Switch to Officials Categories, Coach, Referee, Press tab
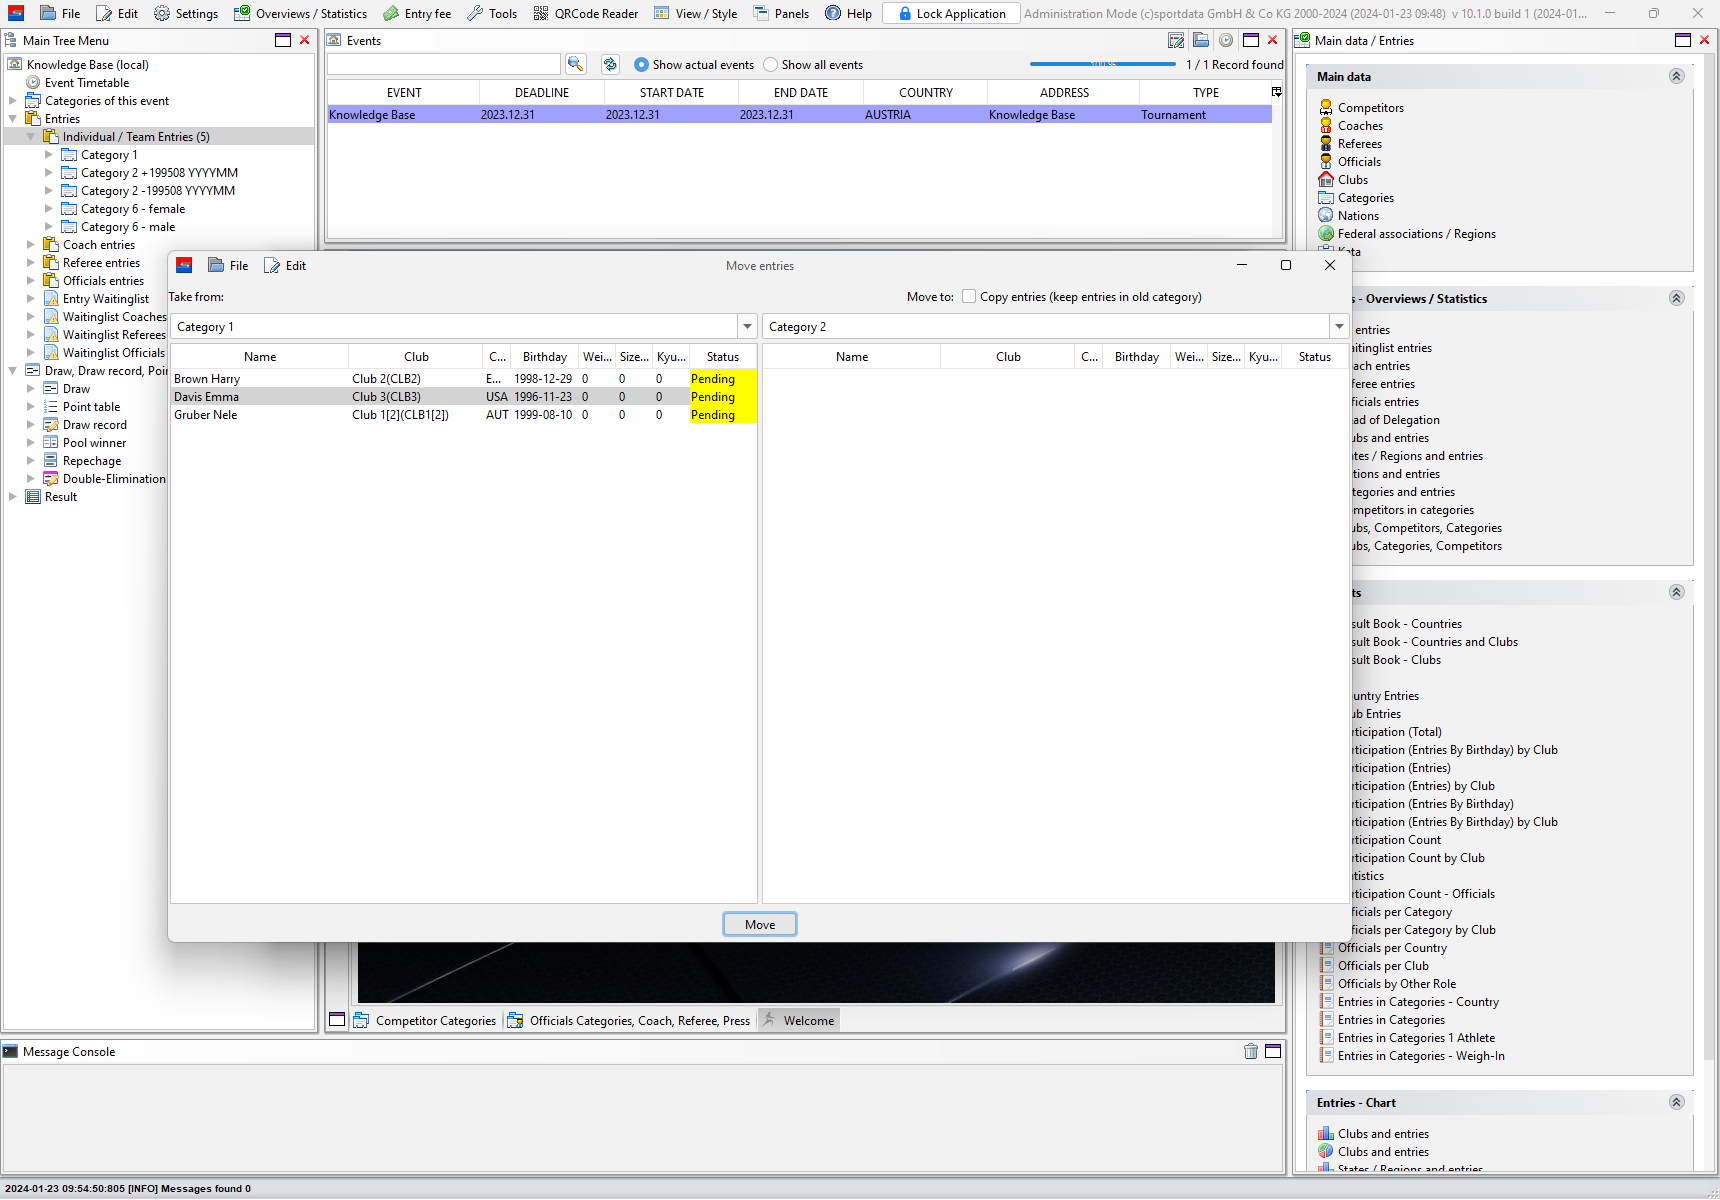Screen dimensions: 1720x1200 [629, 1020]
